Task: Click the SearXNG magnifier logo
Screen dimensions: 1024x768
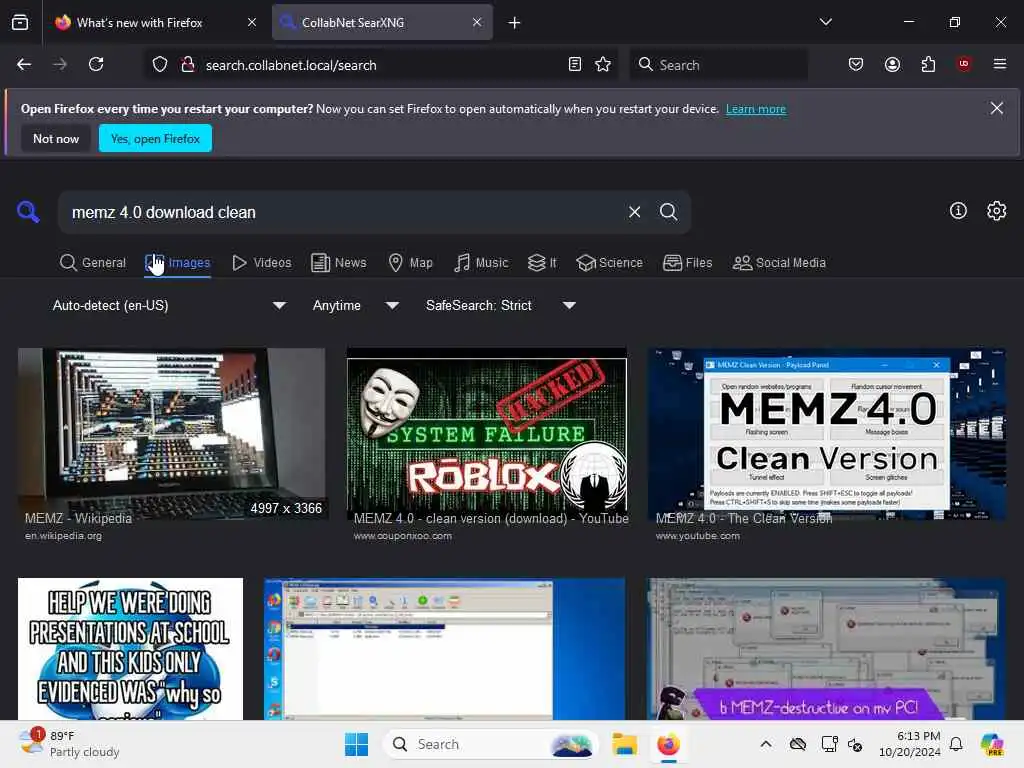Action: tap(28, 212)
